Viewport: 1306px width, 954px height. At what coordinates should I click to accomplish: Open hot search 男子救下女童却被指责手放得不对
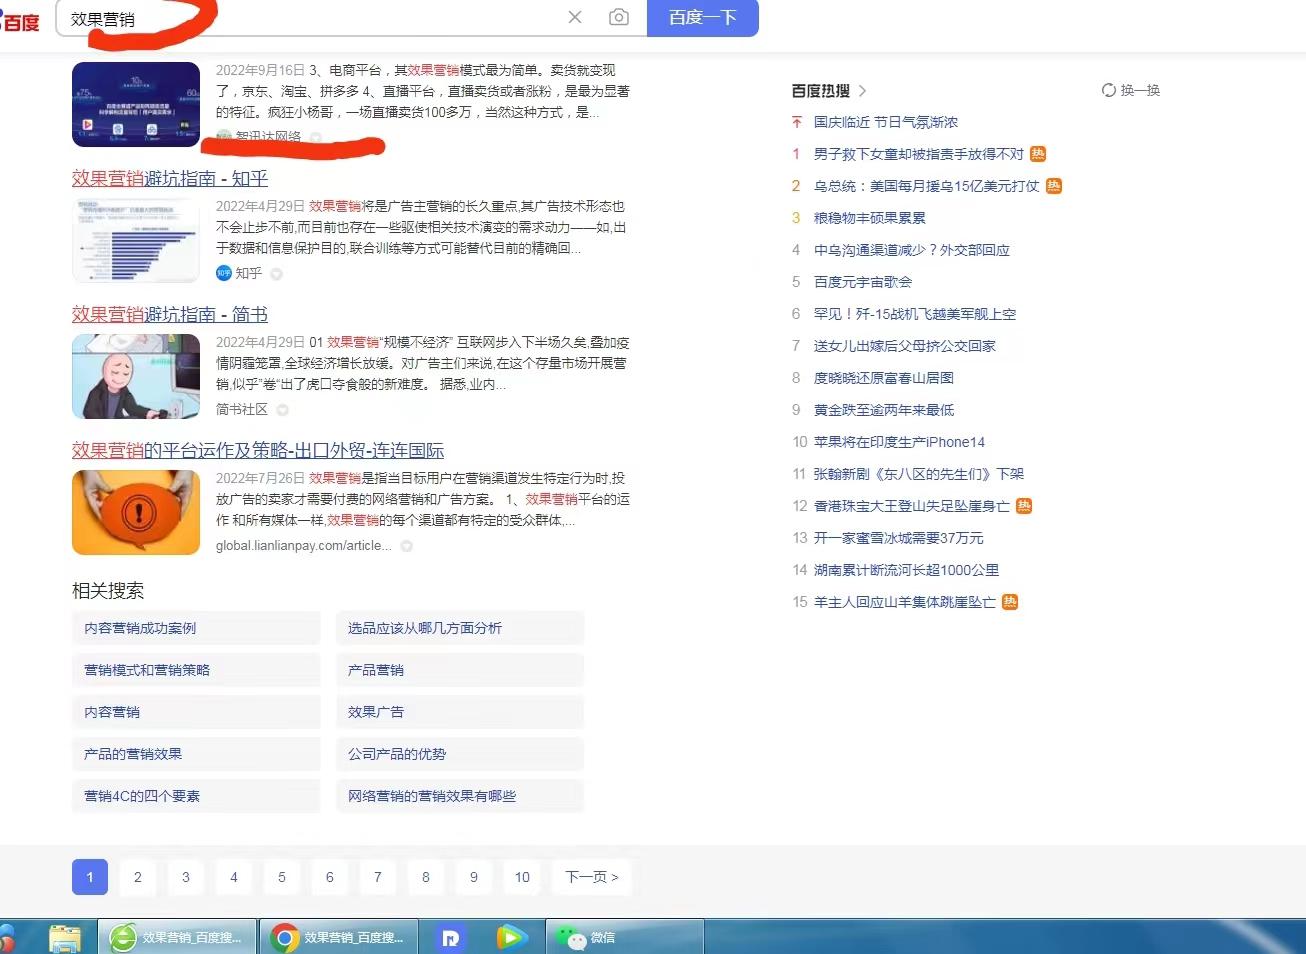point(919,154)
